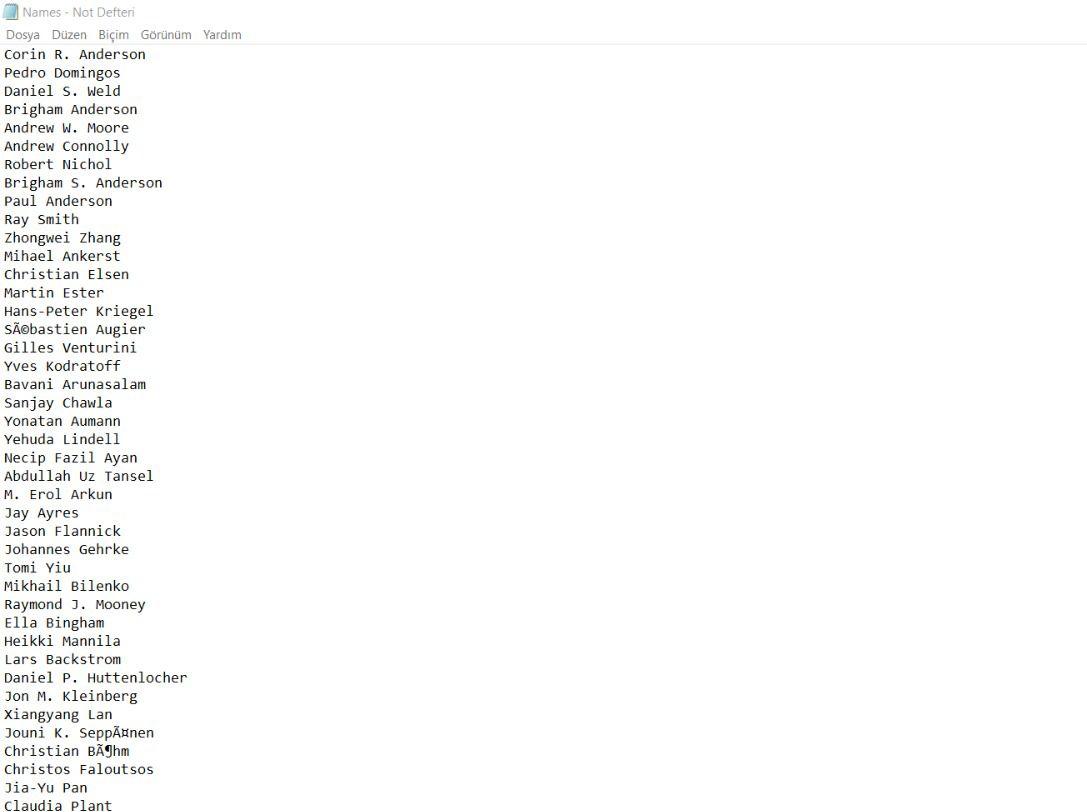Open the Görünüm menu
This screenshot has width=1087, height=812.
pos(166,35)
